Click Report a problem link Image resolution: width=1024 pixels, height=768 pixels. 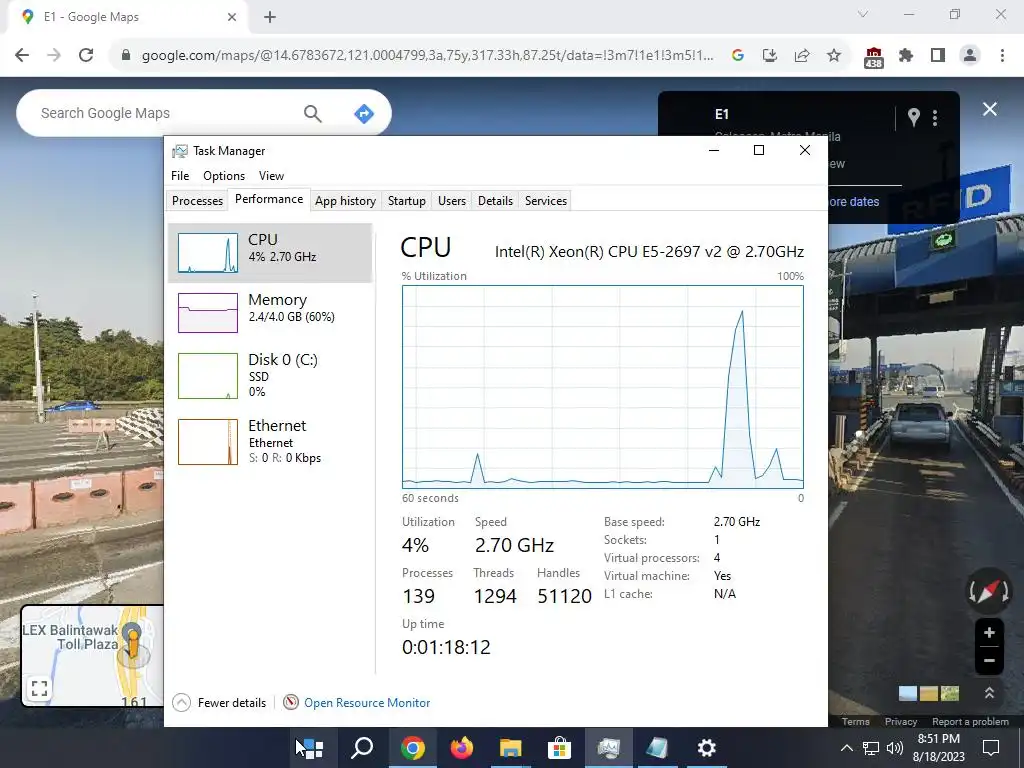[970, 722]
